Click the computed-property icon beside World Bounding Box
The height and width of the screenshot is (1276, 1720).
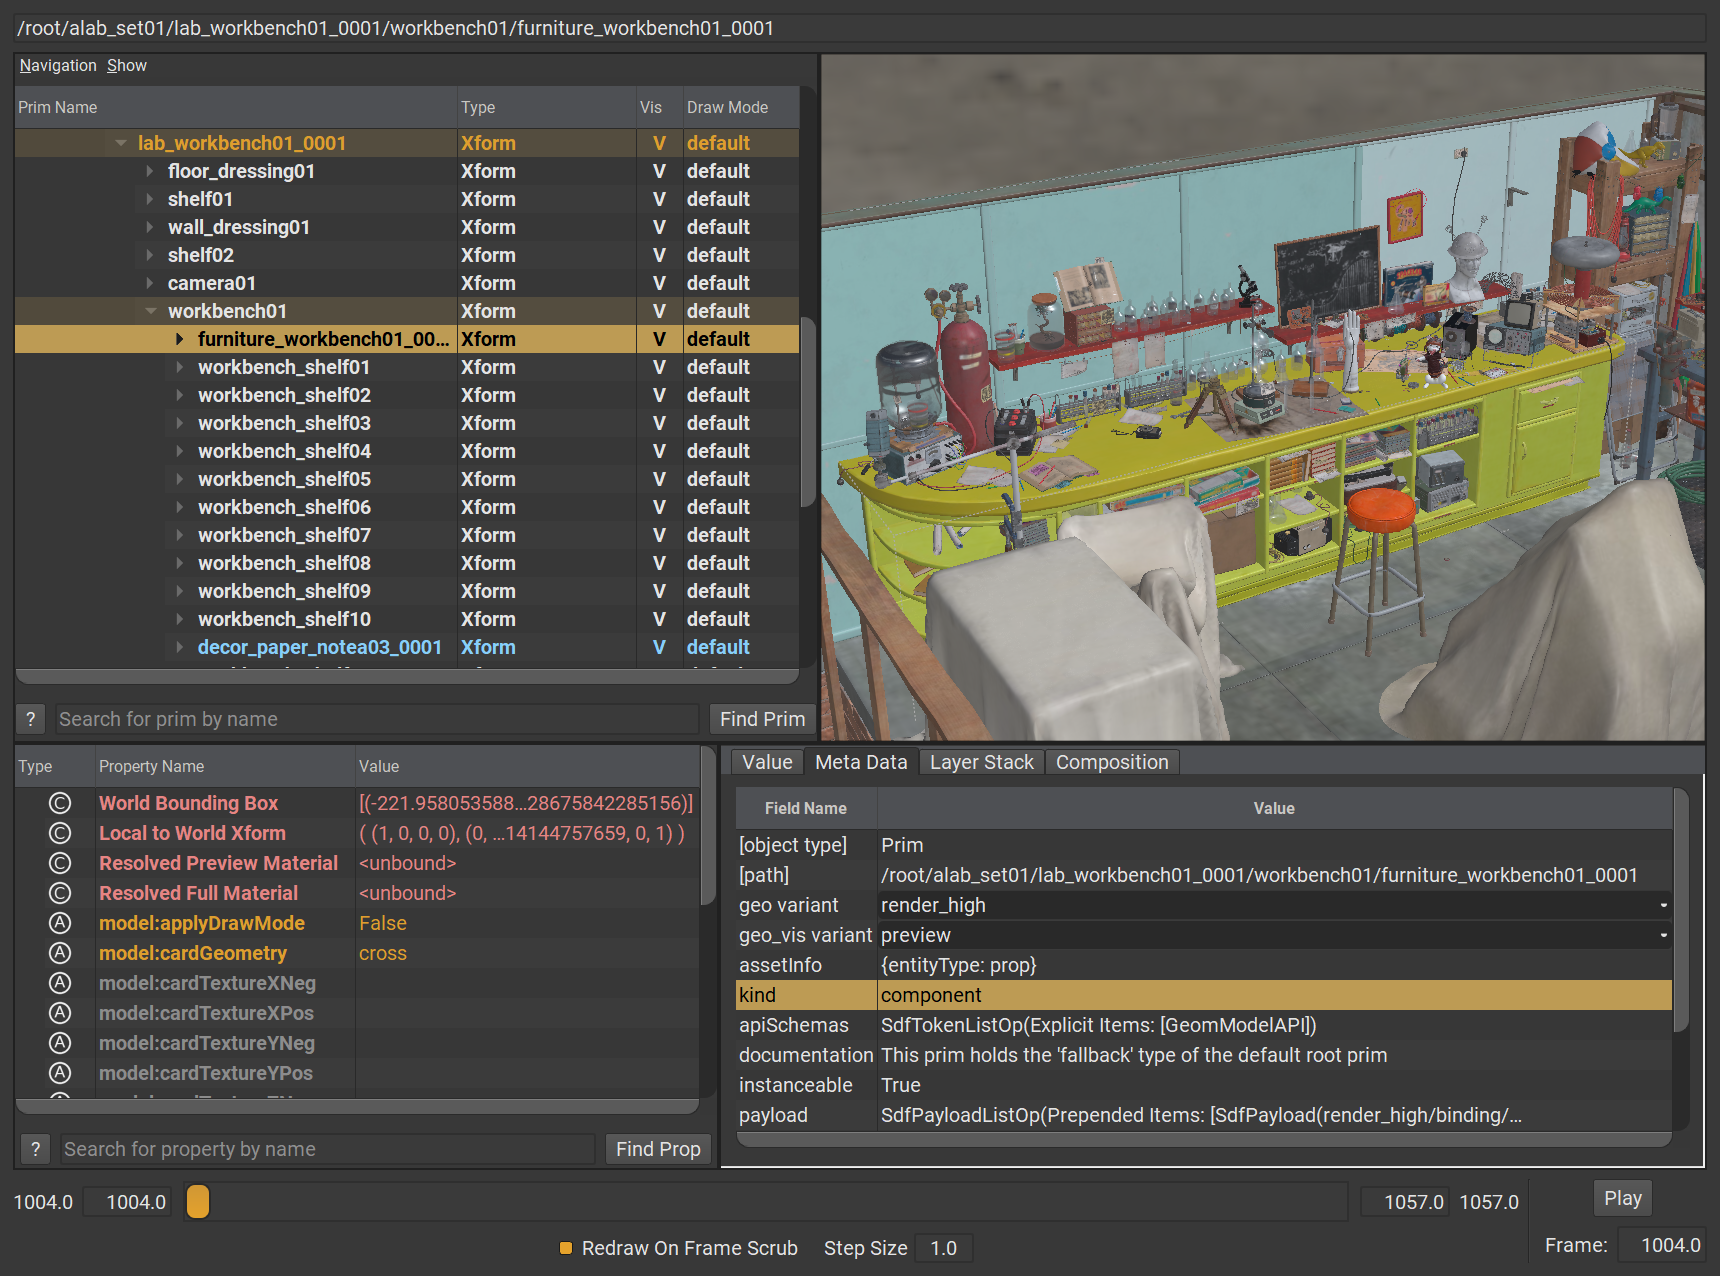[60, 803]
